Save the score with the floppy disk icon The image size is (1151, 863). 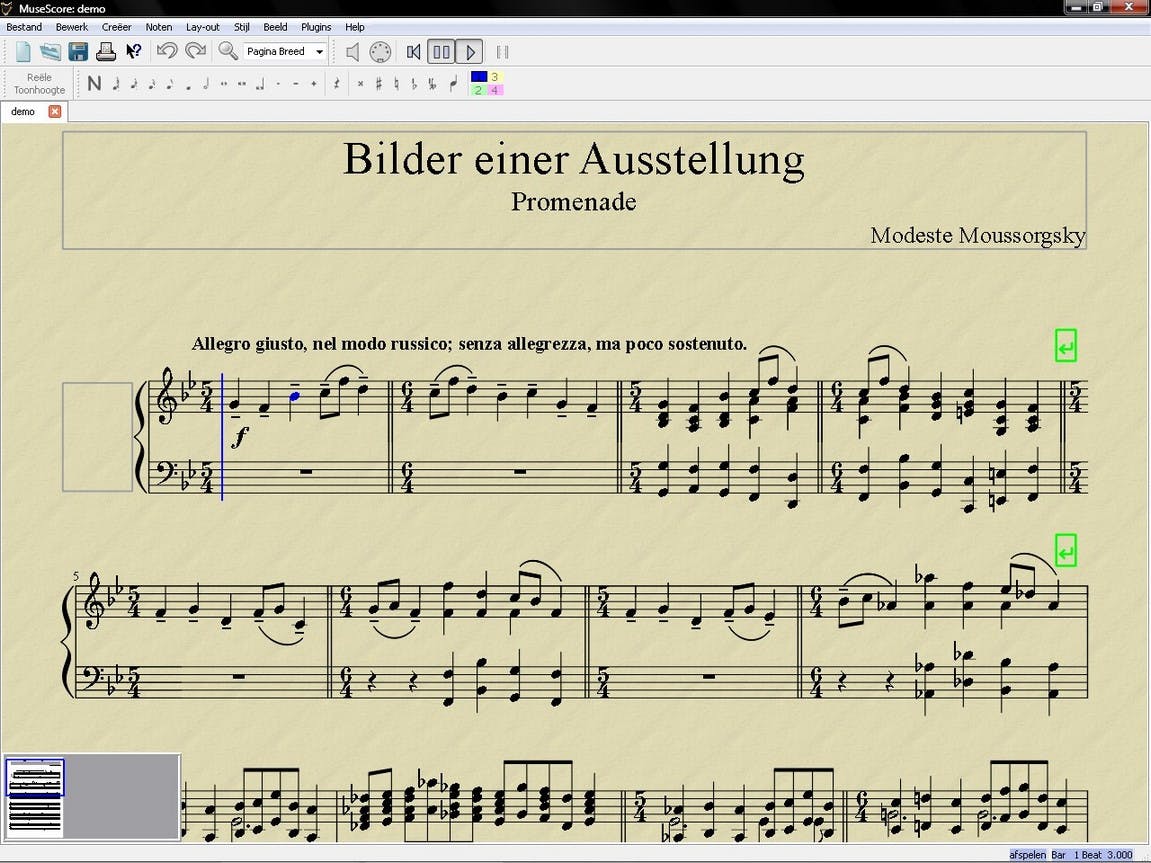pos(78,51)
